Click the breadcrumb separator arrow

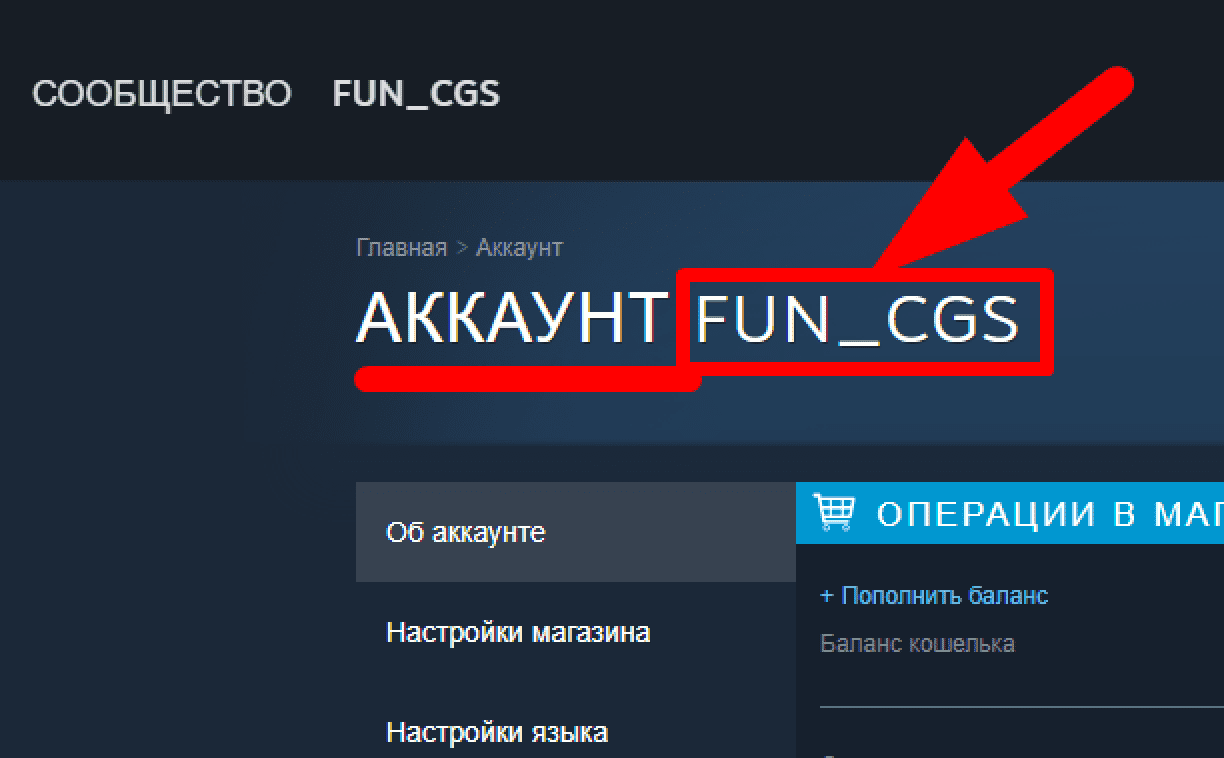click(x=462, y=247)
